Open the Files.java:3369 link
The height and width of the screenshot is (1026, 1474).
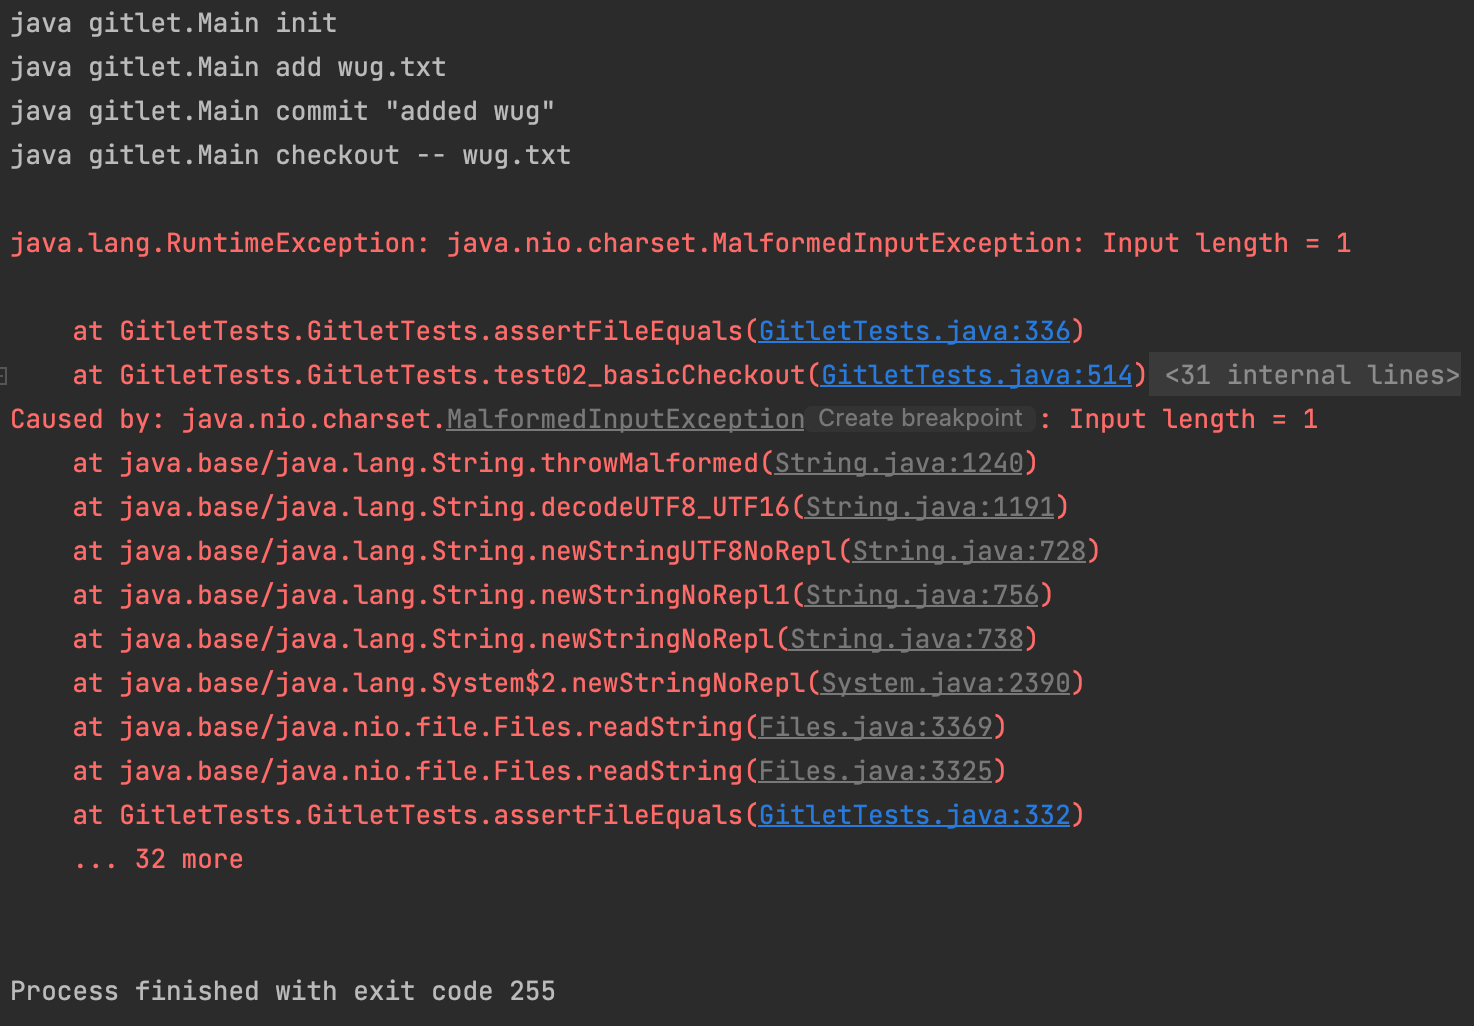[875, 727]
